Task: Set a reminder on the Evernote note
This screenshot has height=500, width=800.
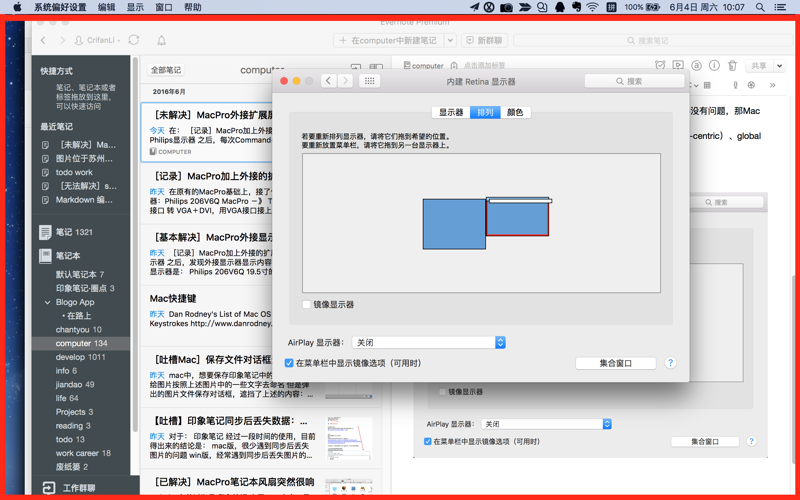Action: 660,65
